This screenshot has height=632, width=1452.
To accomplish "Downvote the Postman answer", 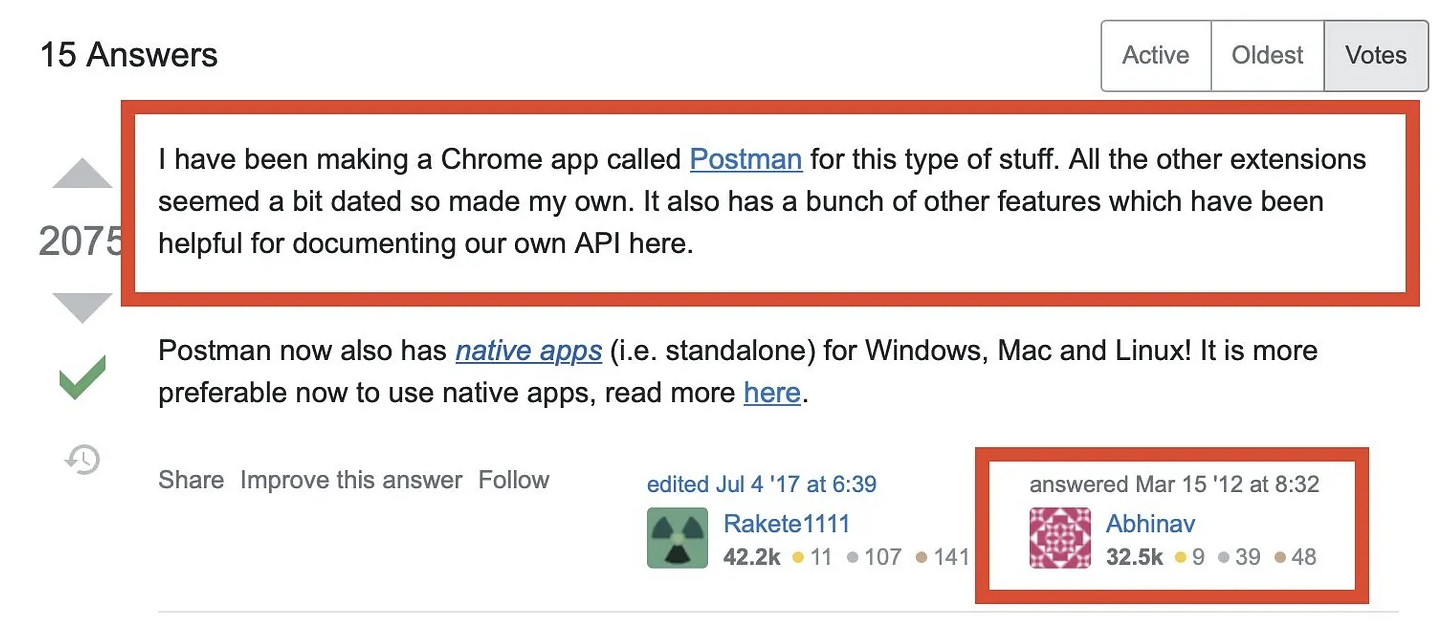I will pyautogui.click(x=82, y=308).
